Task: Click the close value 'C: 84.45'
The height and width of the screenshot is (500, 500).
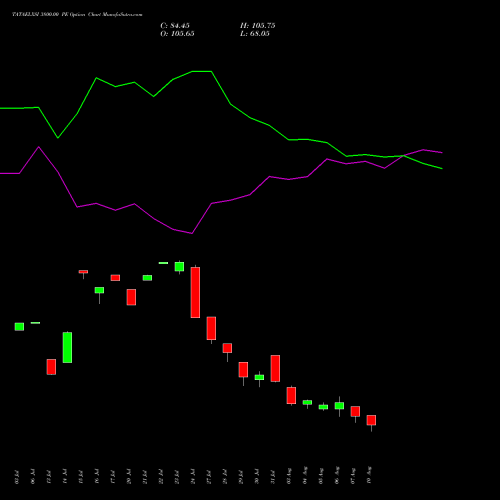Action: pos(175,26)
